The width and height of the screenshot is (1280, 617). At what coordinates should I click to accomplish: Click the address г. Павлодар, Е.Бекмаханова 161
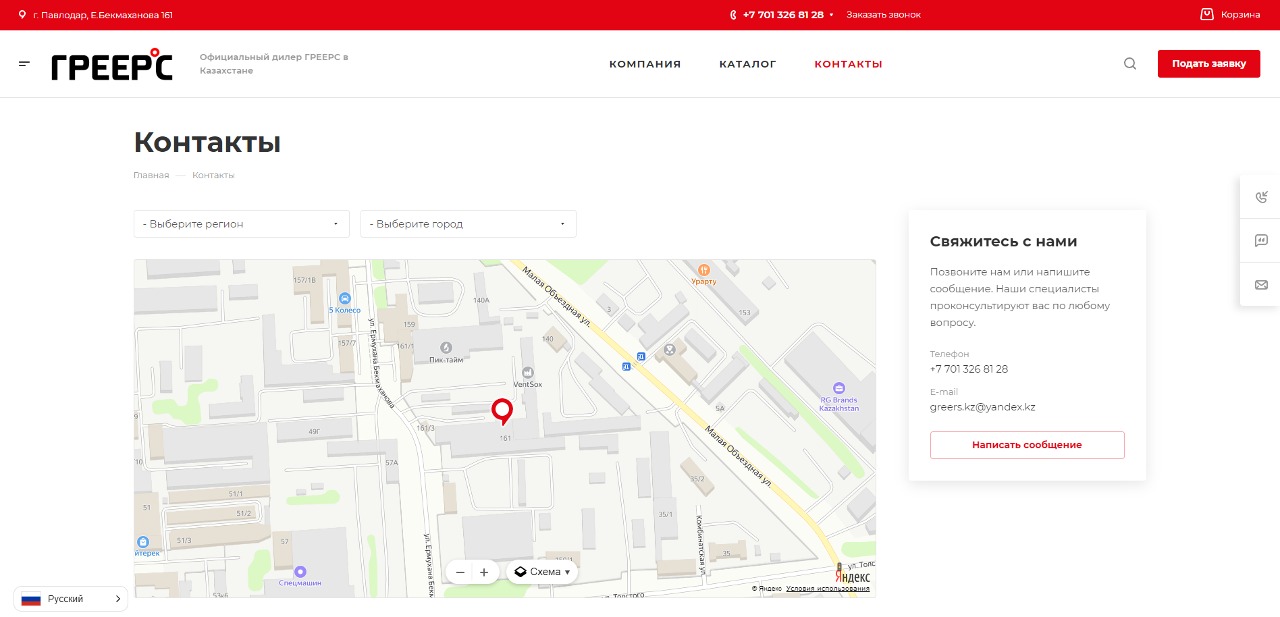[x=103, y=15]
